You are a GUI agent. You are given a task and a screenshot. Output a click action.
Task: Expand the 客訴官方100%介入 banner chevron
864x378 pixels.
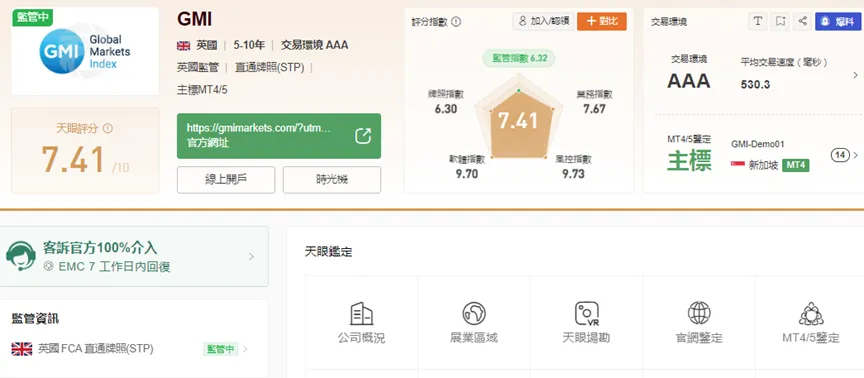click(x=251, y=256)
